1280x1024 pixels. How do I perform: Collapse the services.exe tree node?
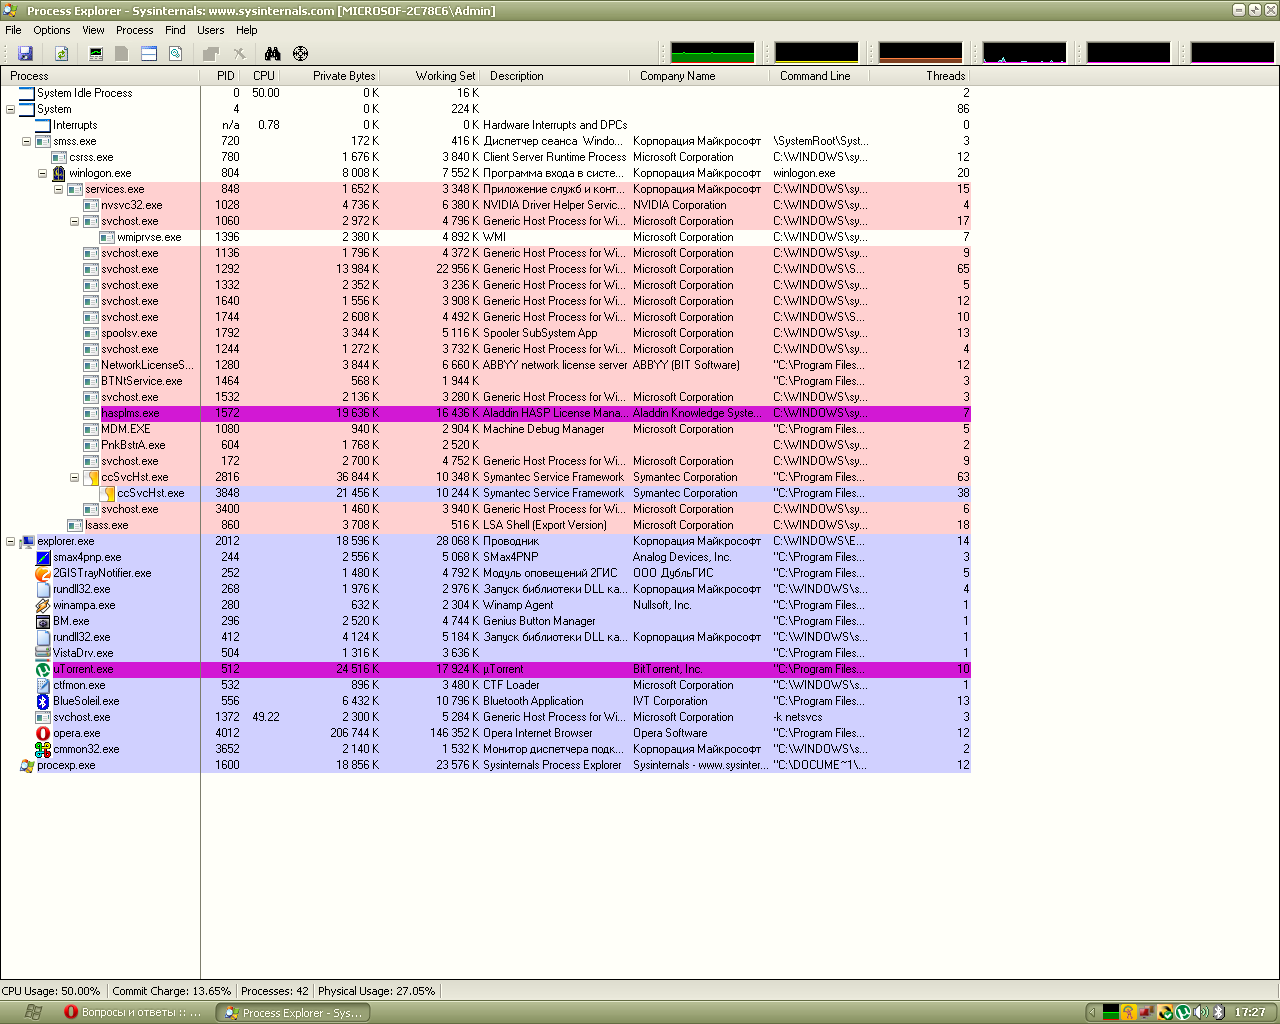click(x=58, y=189)
